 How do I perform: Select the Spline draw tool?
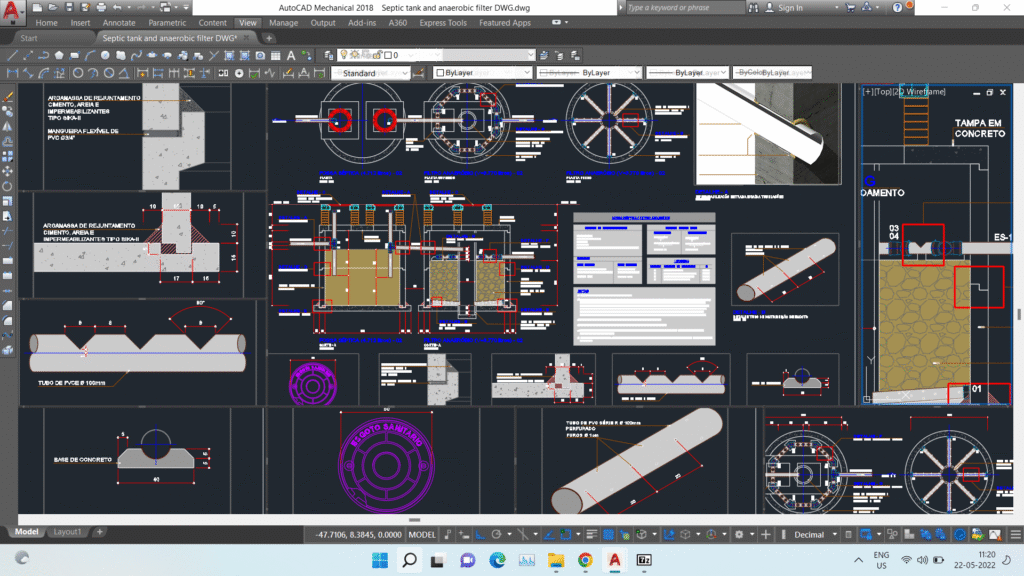[136, 56]
